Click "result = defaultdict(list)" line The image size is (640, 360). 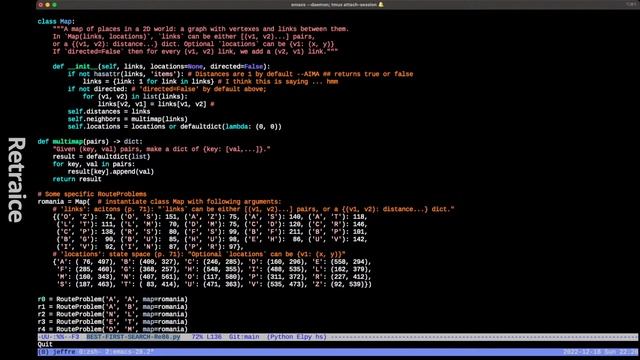(101, 157)
